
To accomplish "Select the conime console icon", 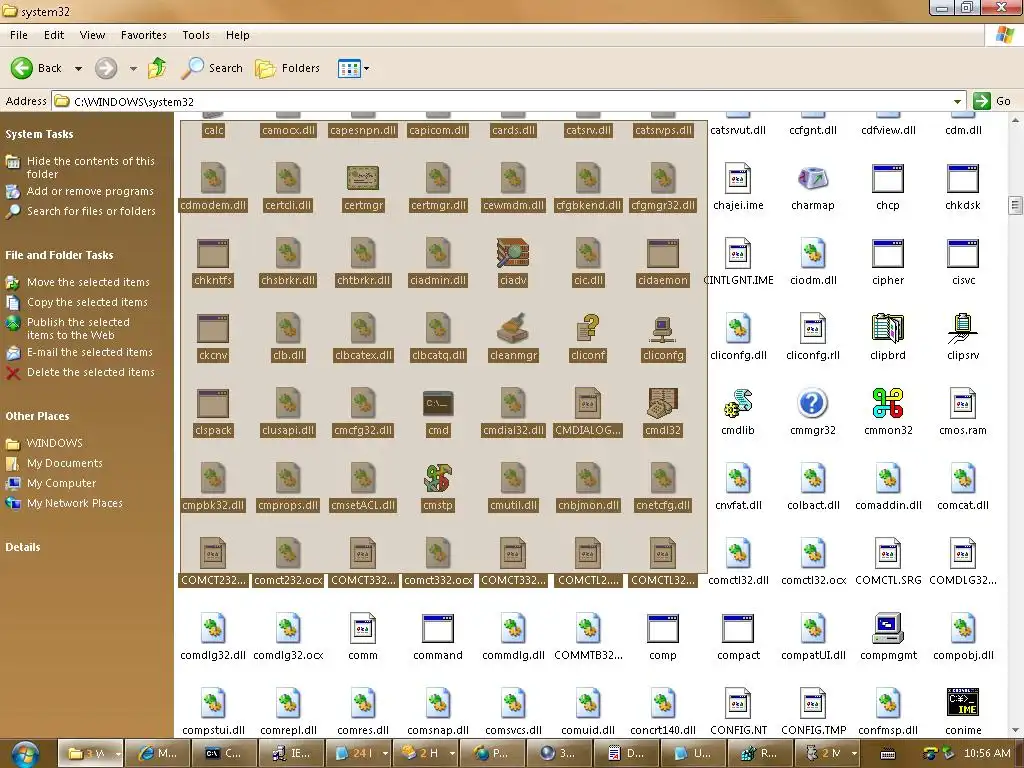I will [963, 703].
